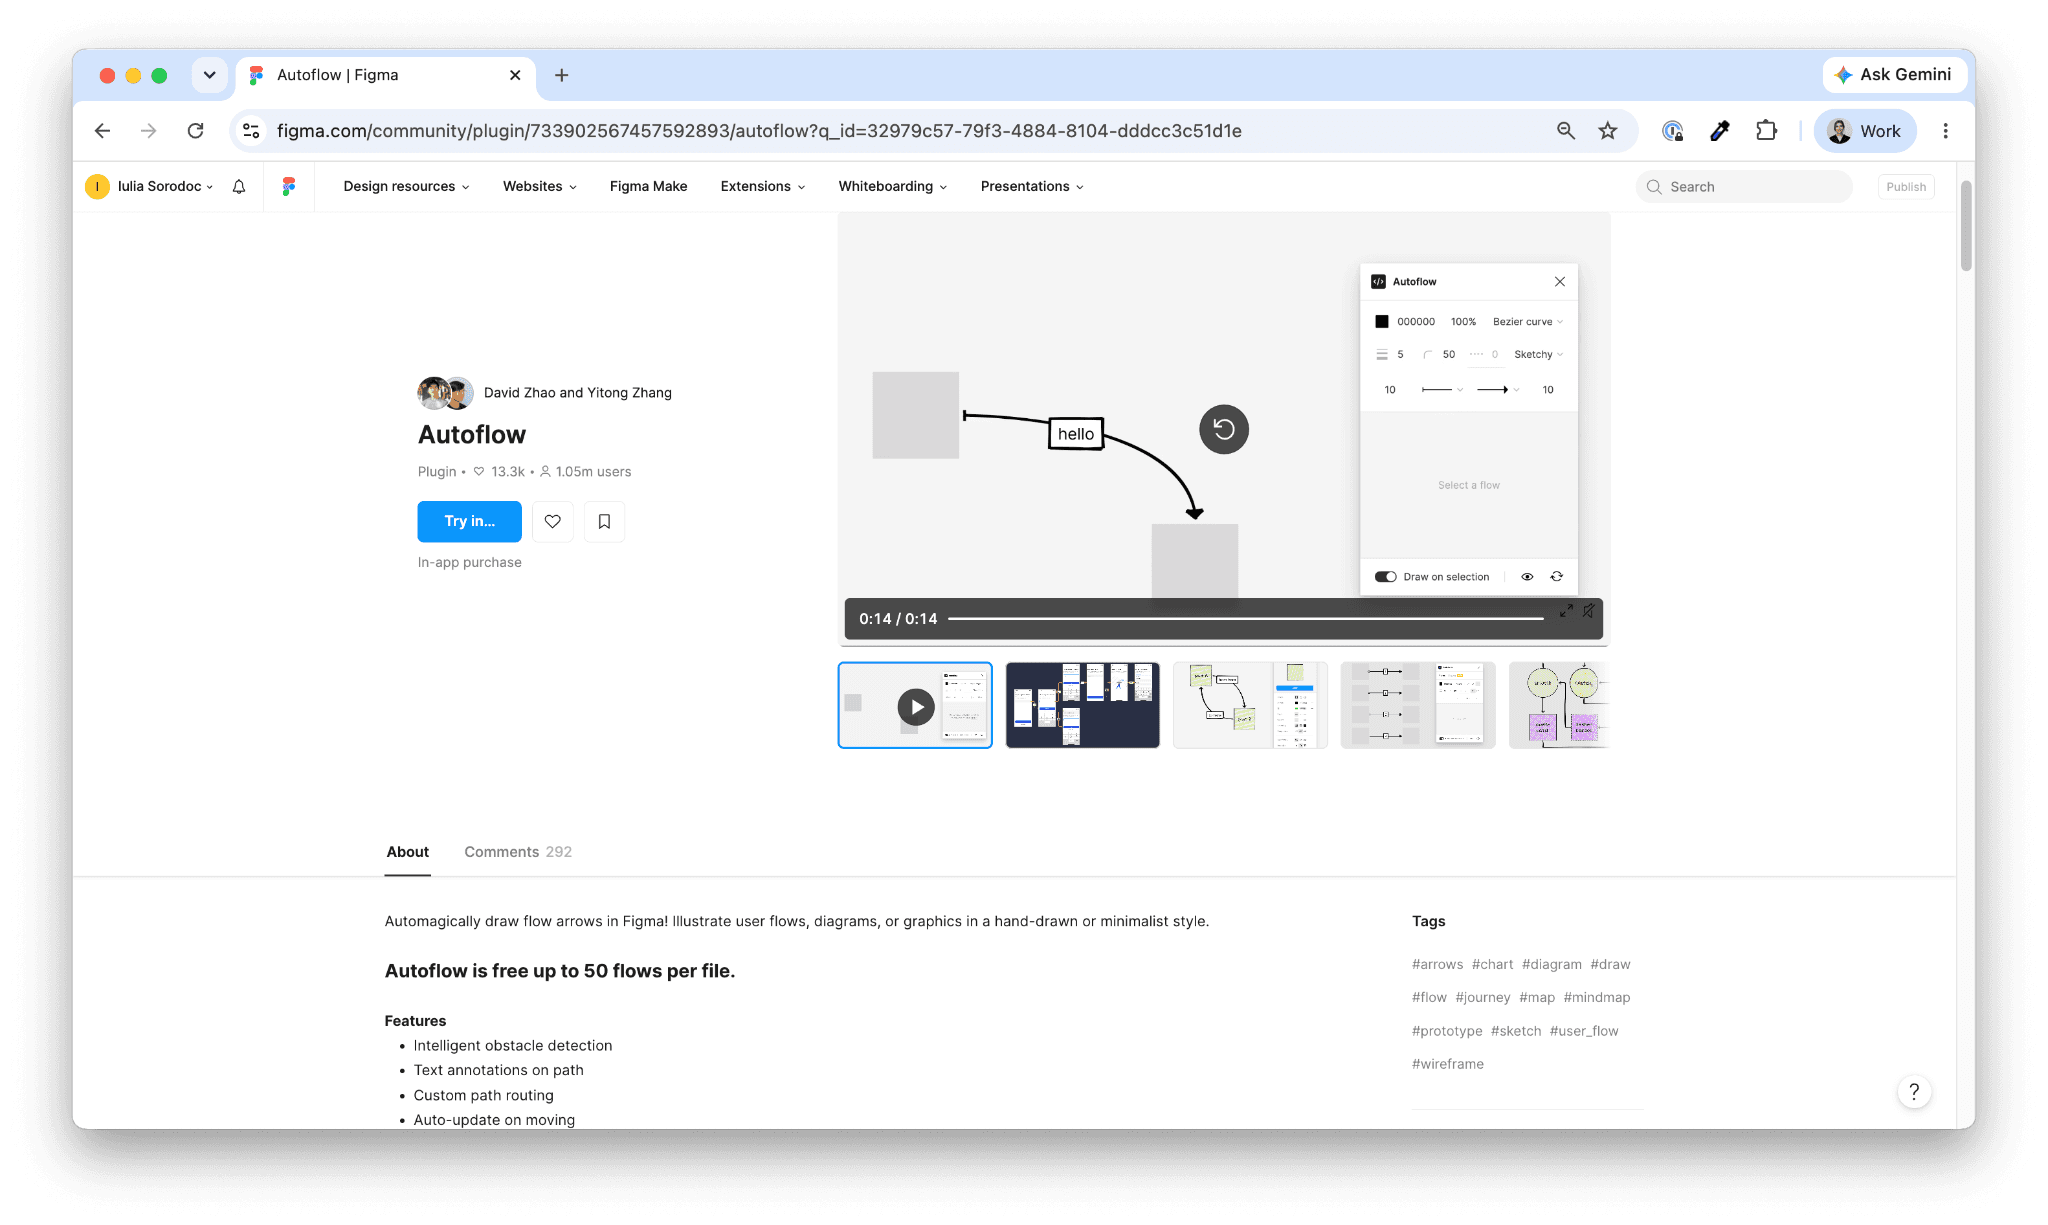The height and width of the screenshot is (1225, 2048).
Task: Click the video progress bar
Action: click(x=1246, y=619)
